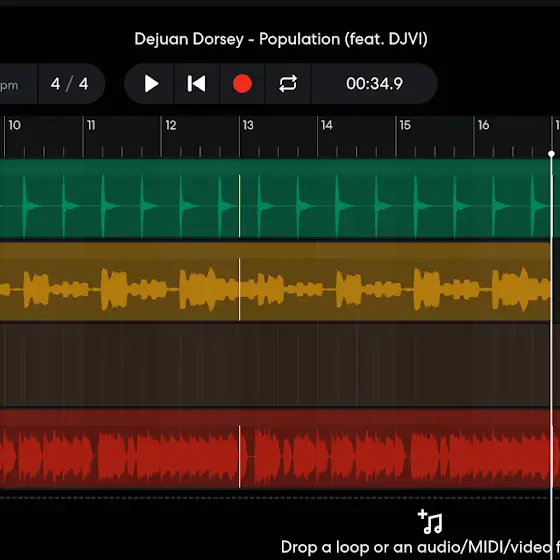
Task: Toggle the loop cycle button
Action: [x=288, y=84]
